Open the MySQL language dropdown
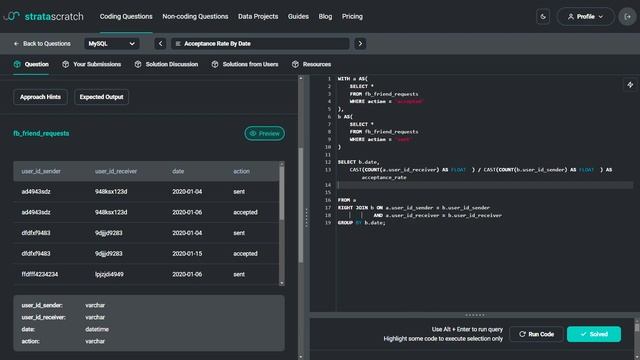The height and width of the screenshot is (360, 640). click(x=112, y=44)
